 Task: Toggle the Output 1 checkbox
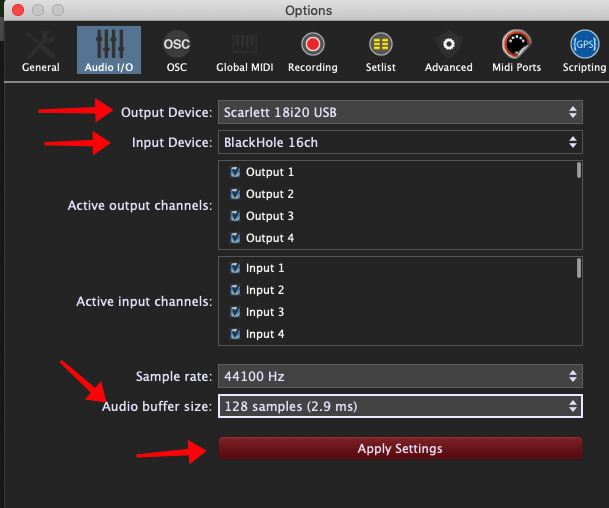pyautogui.click(x=235, y=172)
